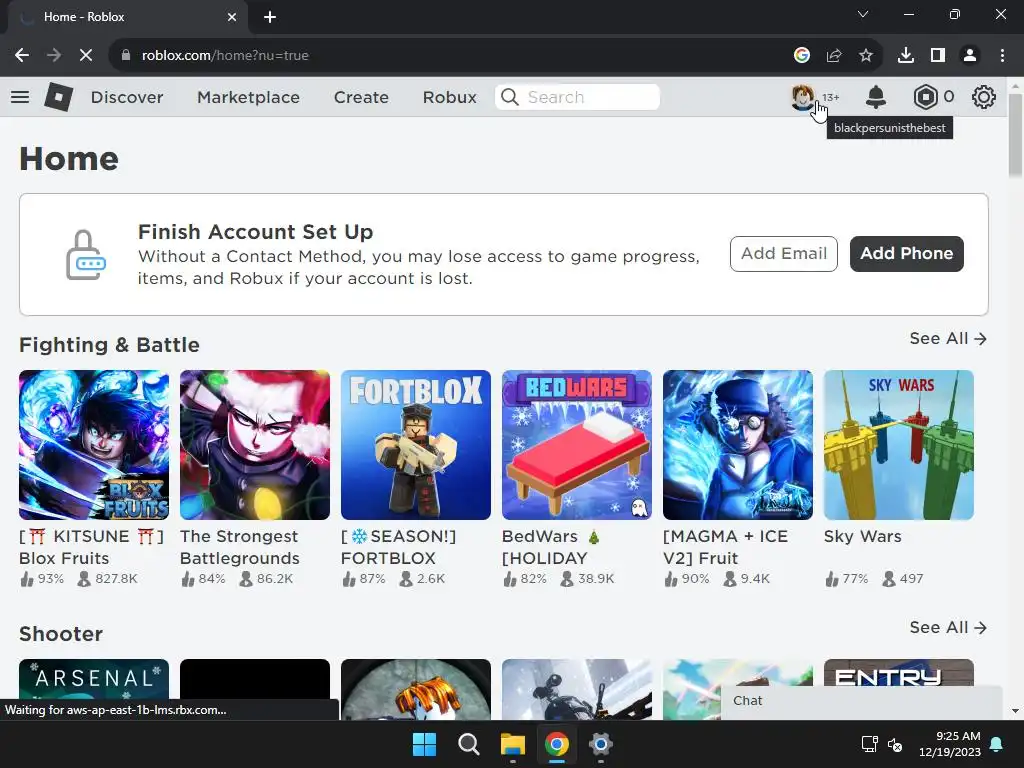Viewport: 1024px width, 768px height.
Task: Click the browser address bar URL
Action: tap(225, 56)
